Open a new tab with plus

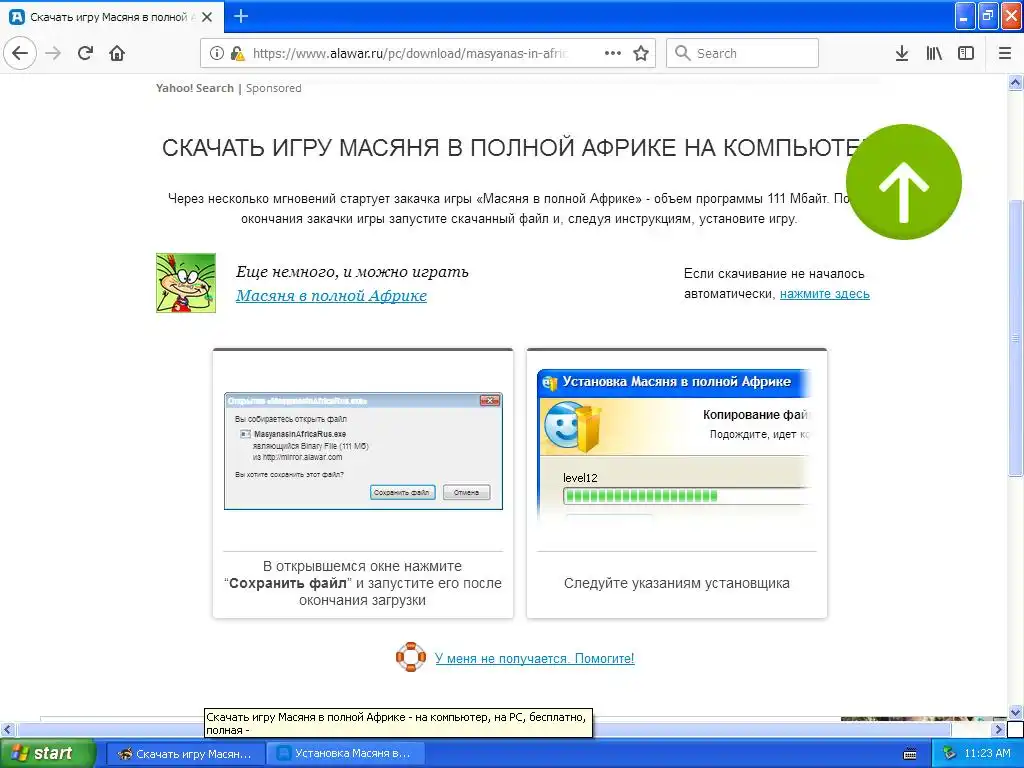pos(241,16)
